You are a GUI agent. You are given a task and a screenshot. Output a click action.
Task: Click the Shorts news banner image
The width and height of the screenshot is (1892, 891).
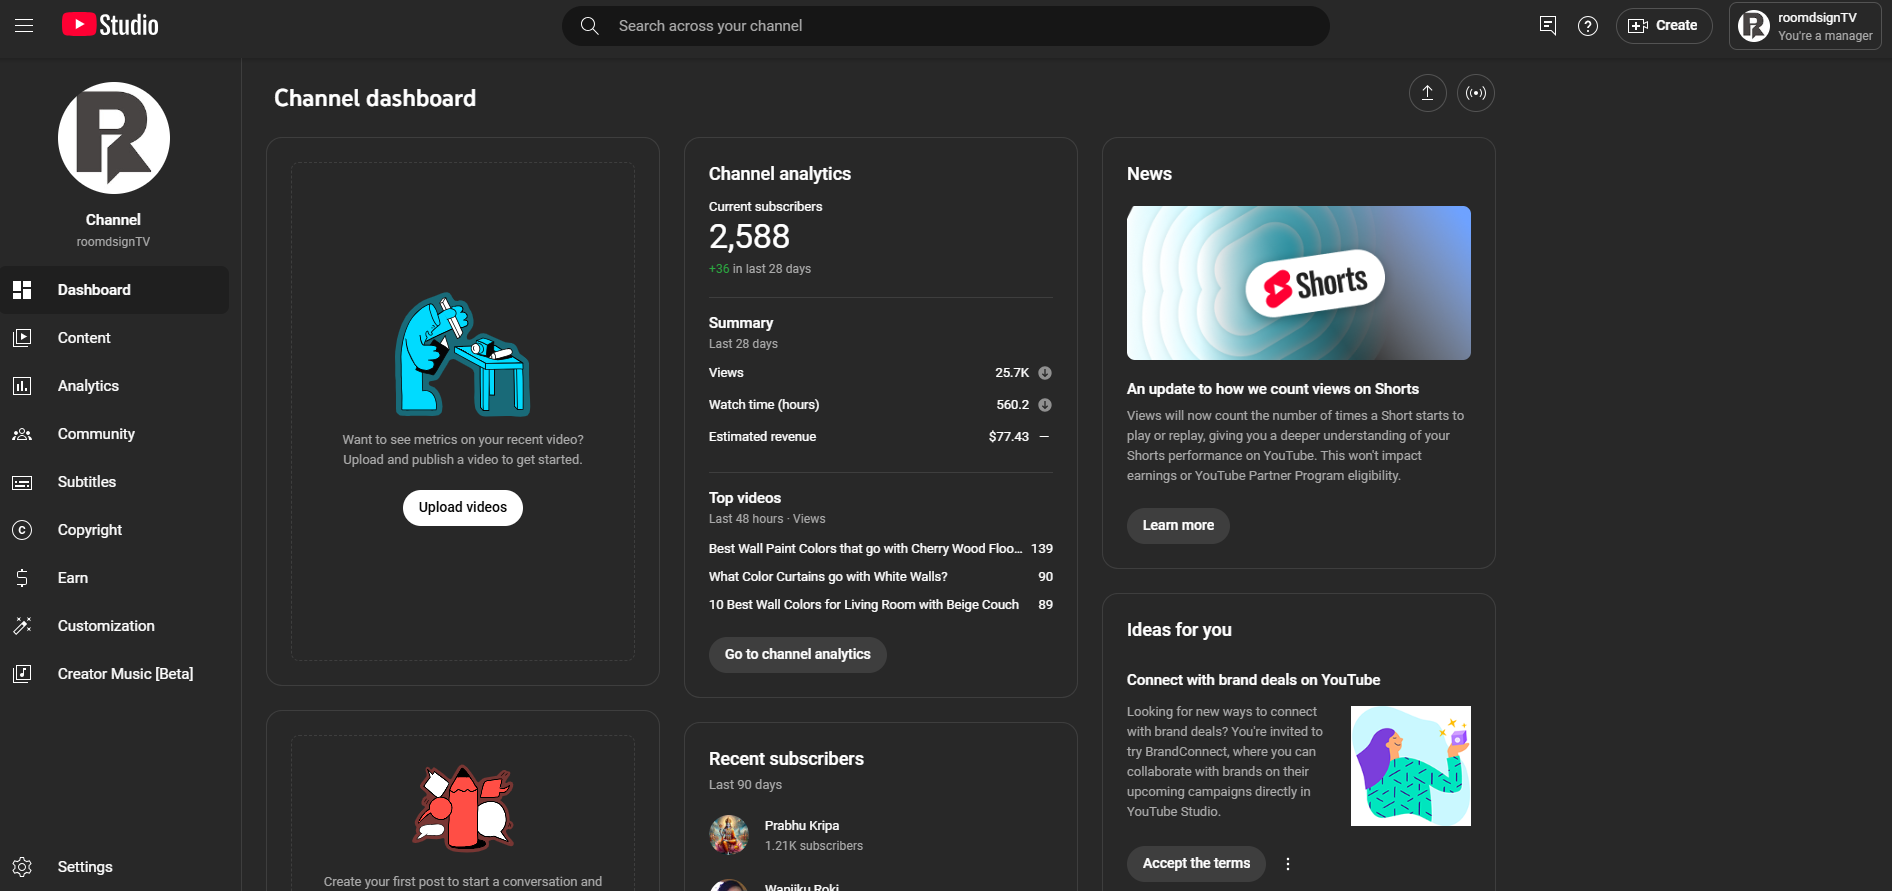(x=1299, y=283)
